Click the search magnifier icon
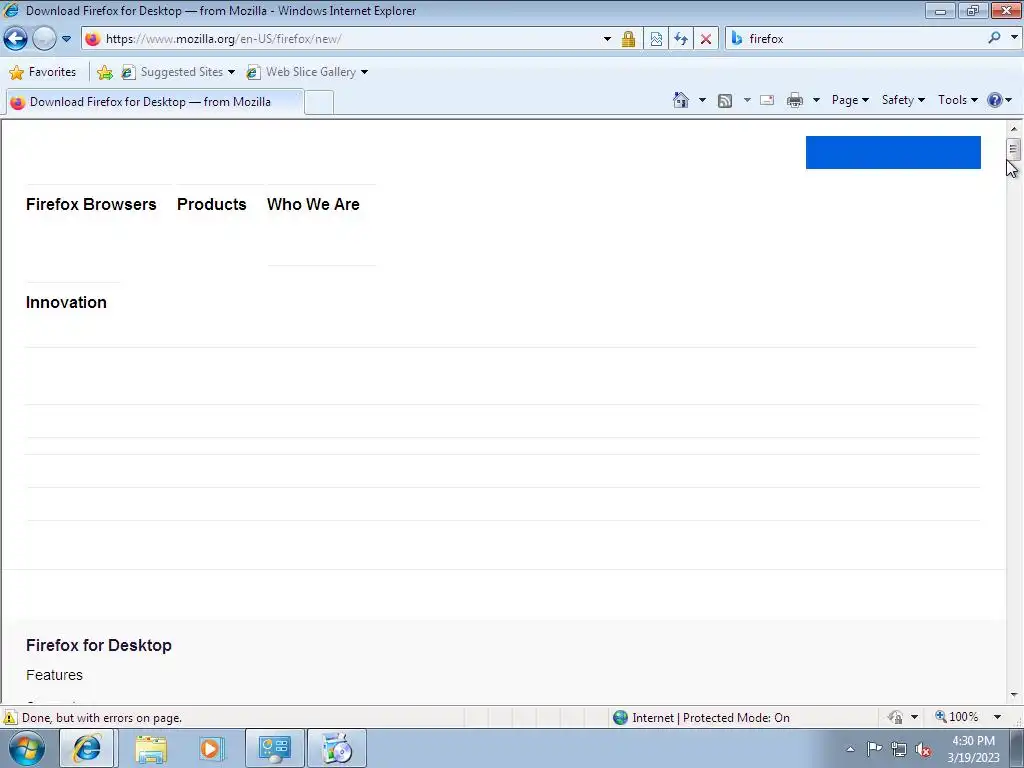Image resolution: width=1024 pixels, height=768 pixels. point(994,38)
